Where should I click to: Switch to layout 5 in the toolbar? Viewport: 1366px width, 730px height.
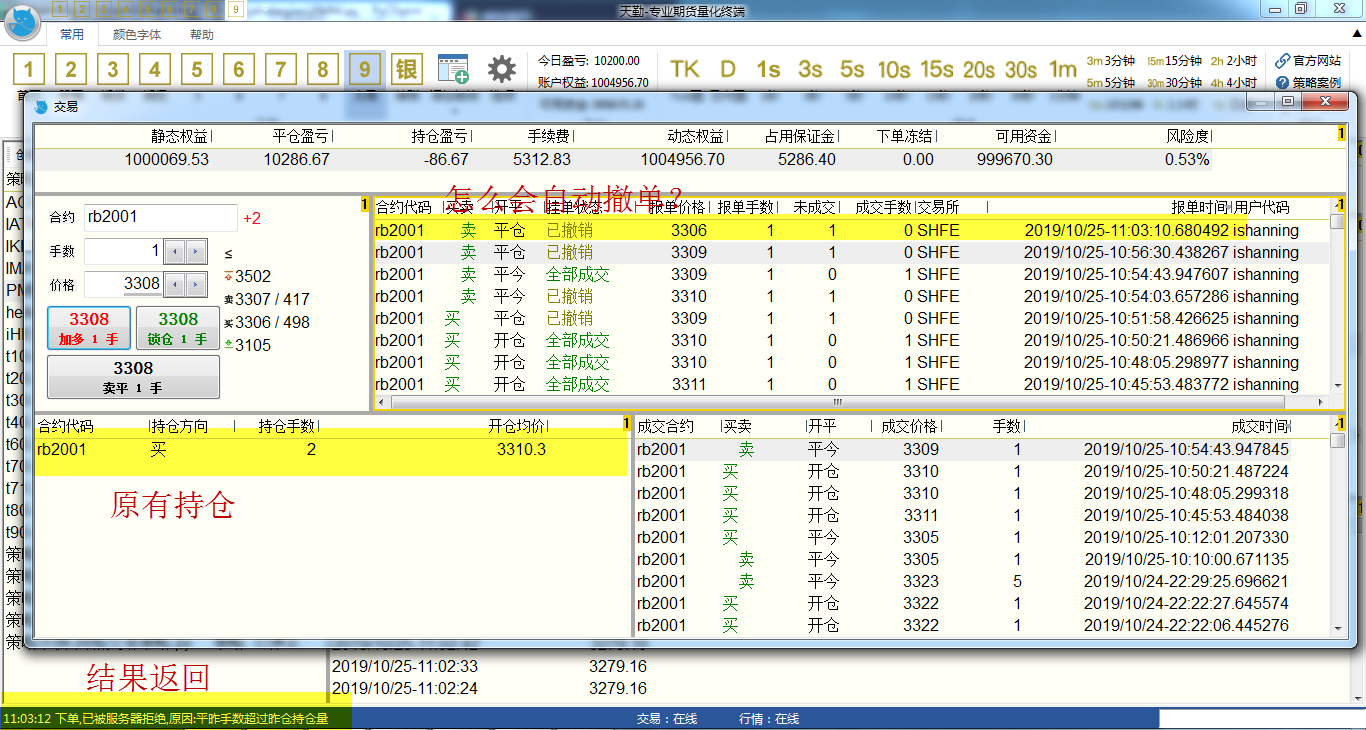pos(197,69)
